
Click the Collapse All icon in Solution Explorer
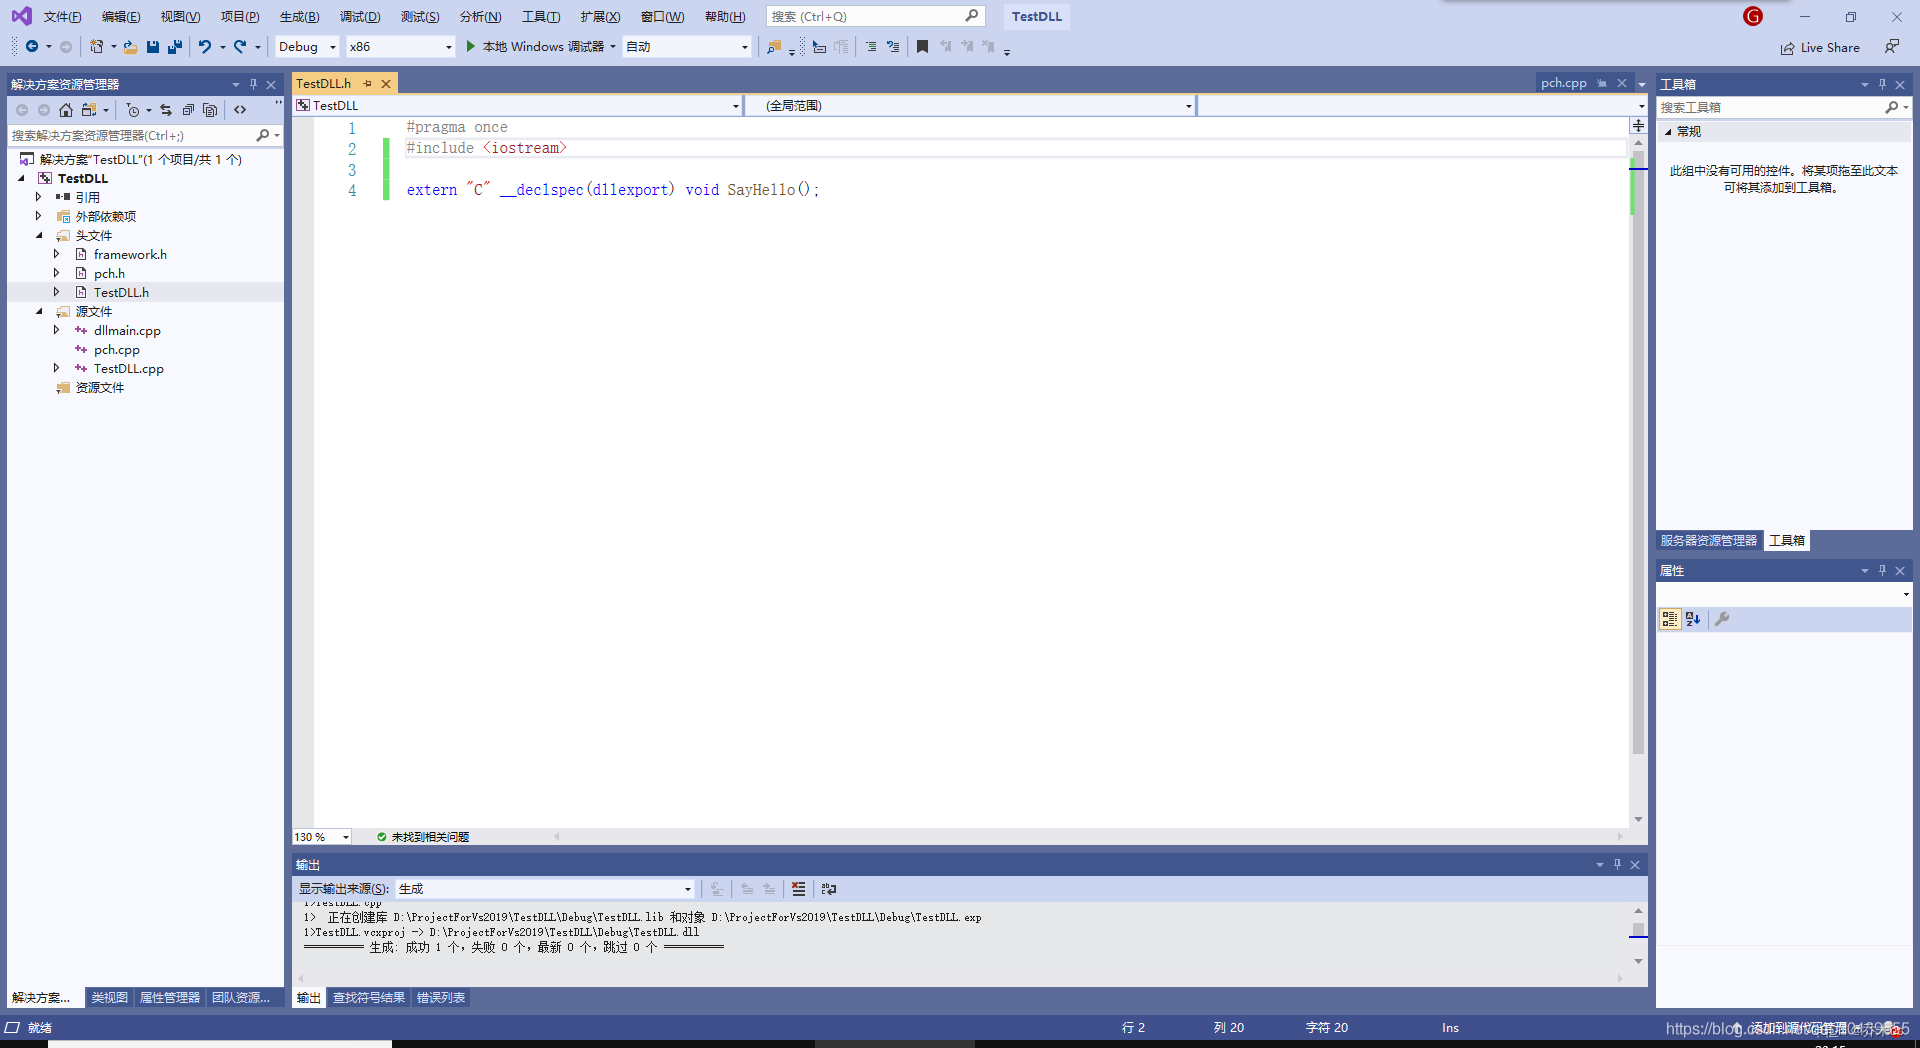click(188, 110)
